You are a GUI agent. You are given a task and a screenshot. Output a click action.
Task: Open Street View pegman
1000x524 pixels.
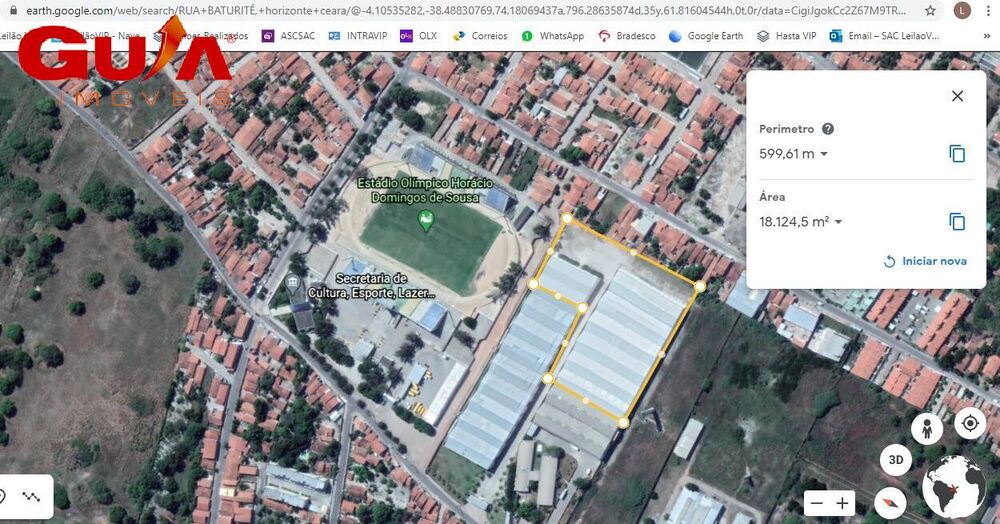927,428
